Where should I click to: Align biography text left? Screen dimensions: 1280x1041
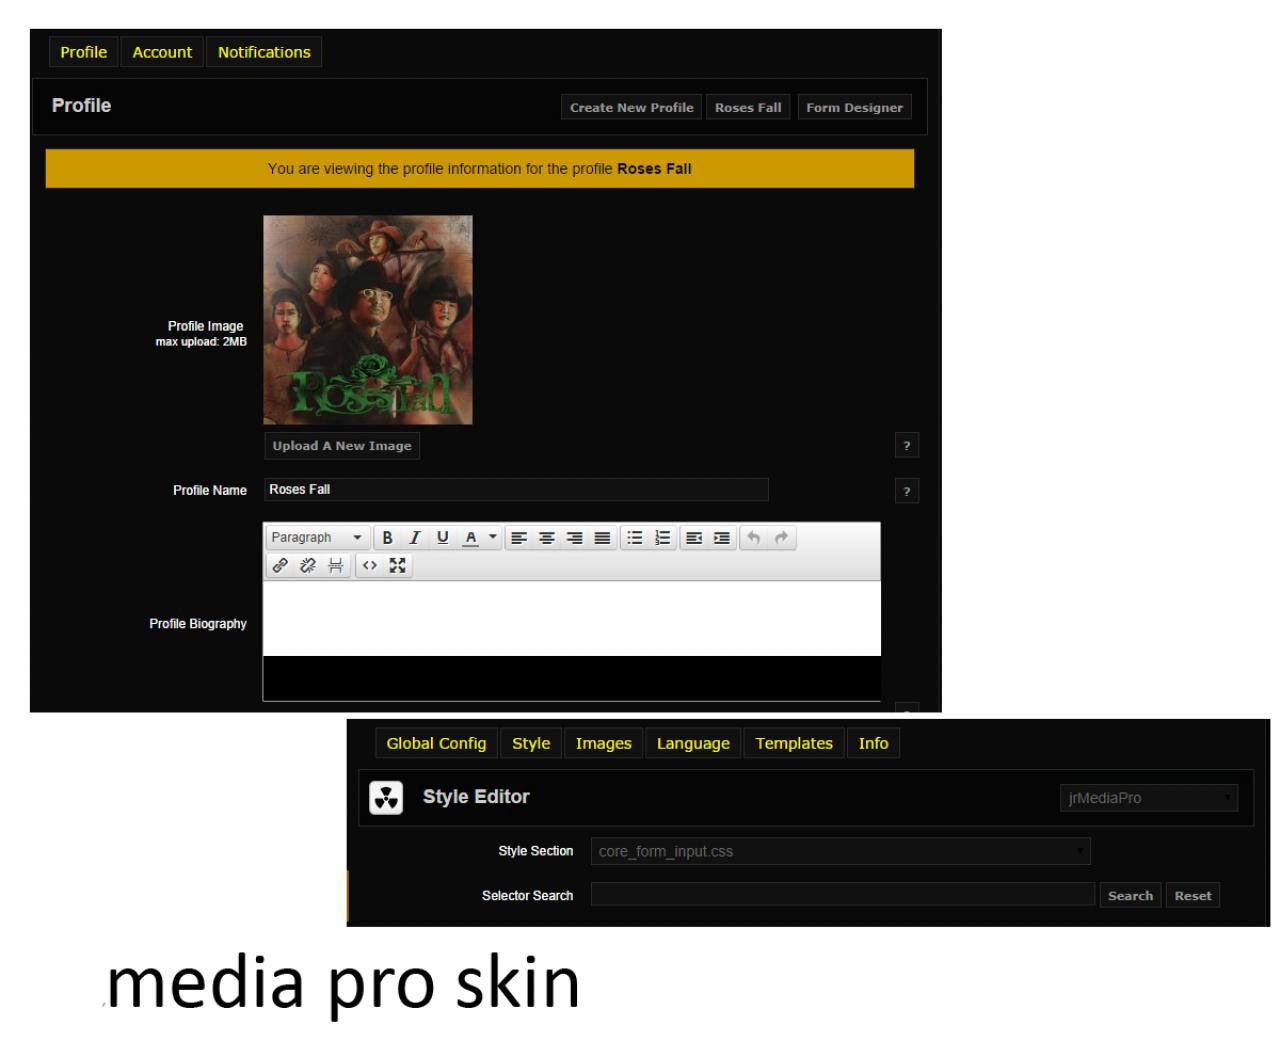point(519,538)
